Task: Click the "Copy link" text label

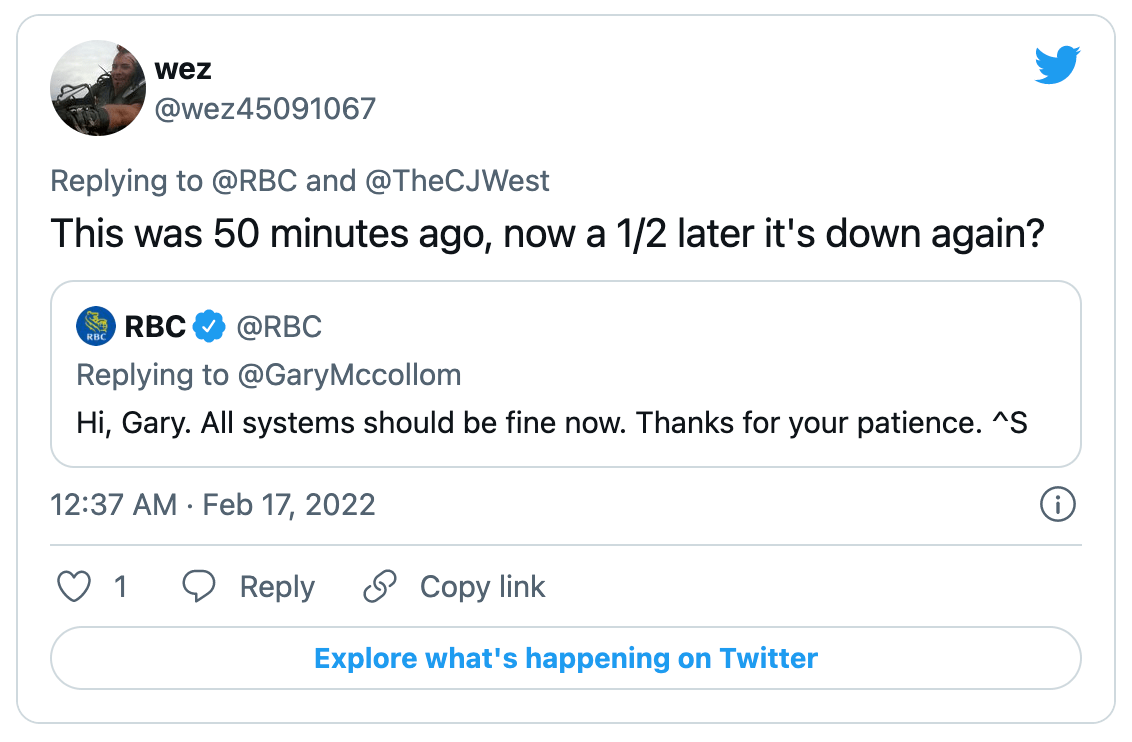Action: coord(482,587)
